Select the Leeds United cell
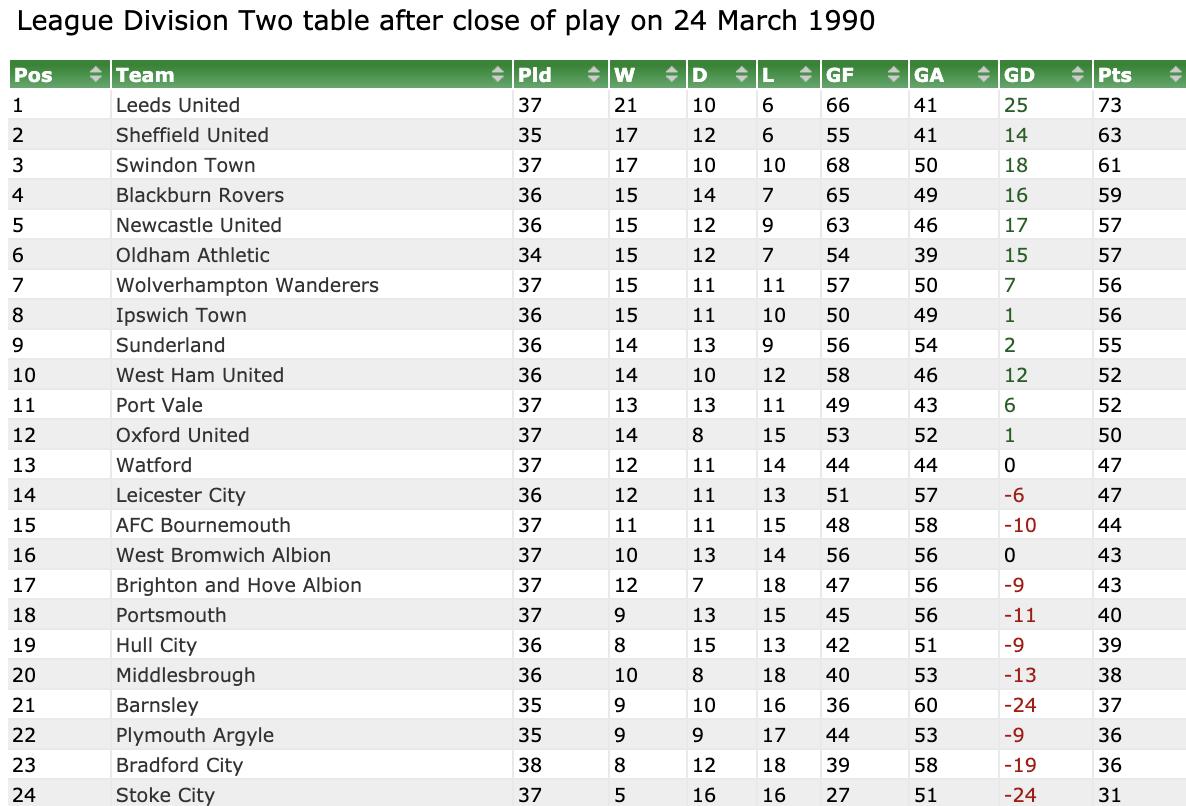 pos(312,104)
